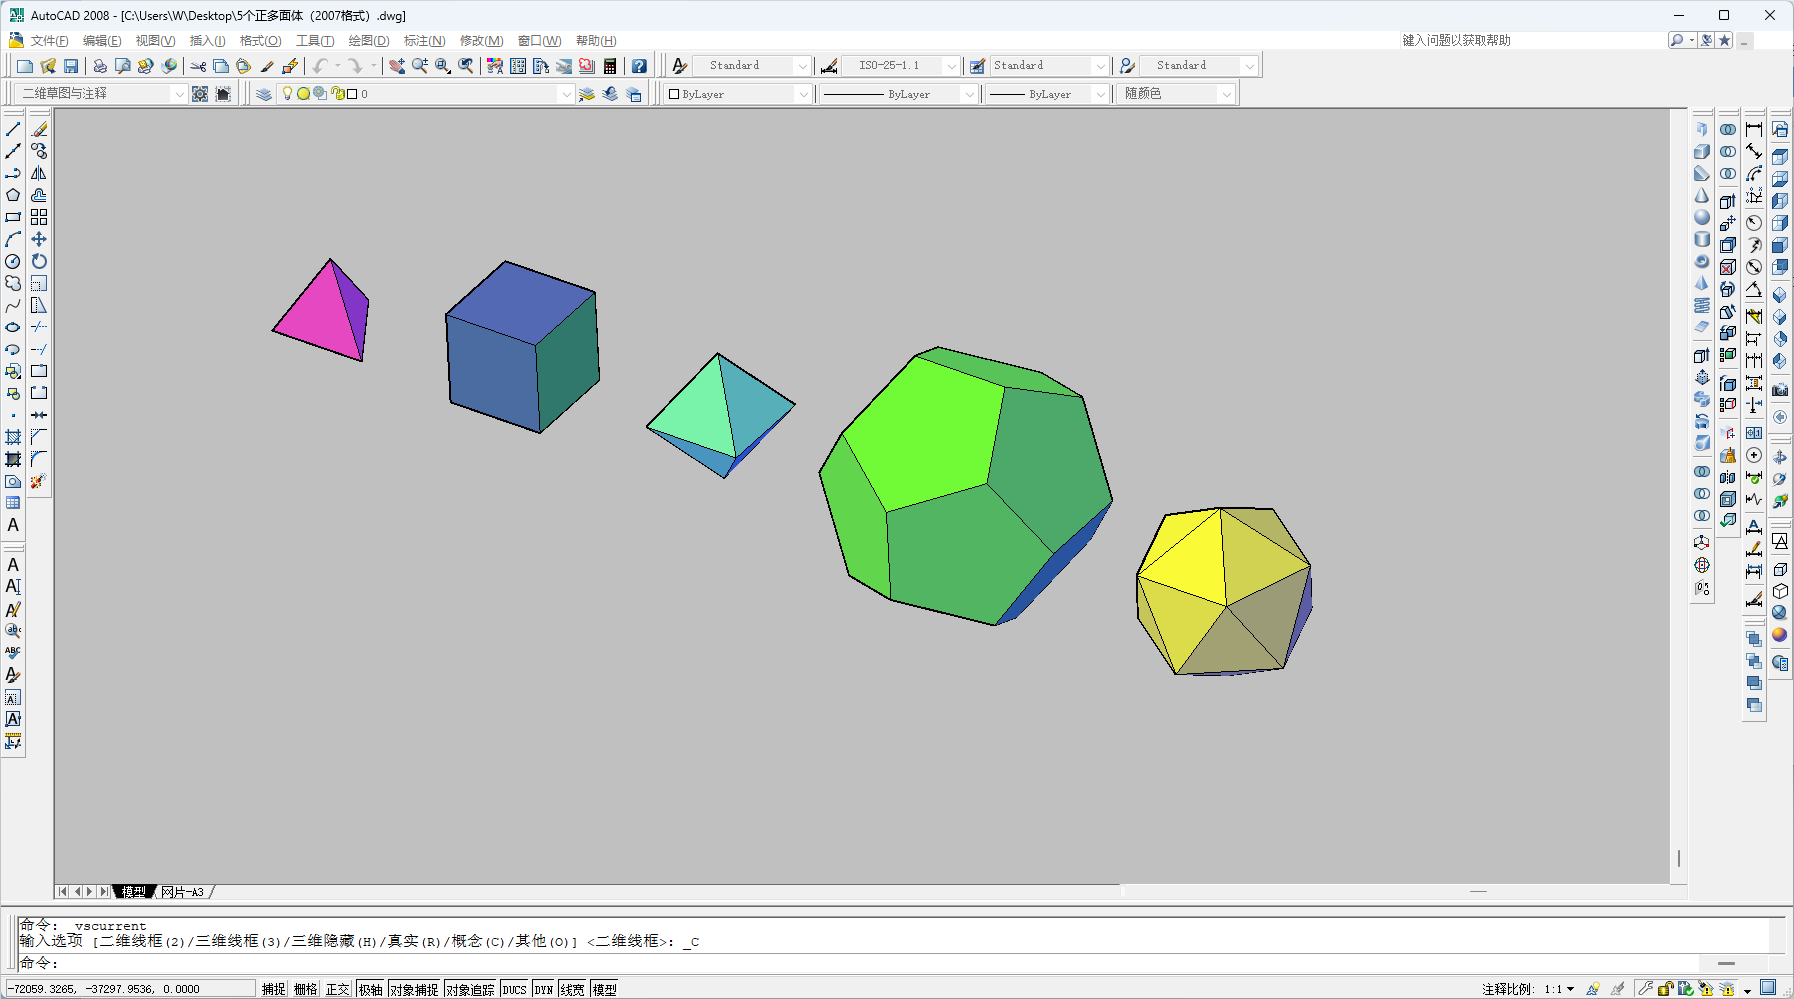Open the 视图(V) menu

click(155, 41)
